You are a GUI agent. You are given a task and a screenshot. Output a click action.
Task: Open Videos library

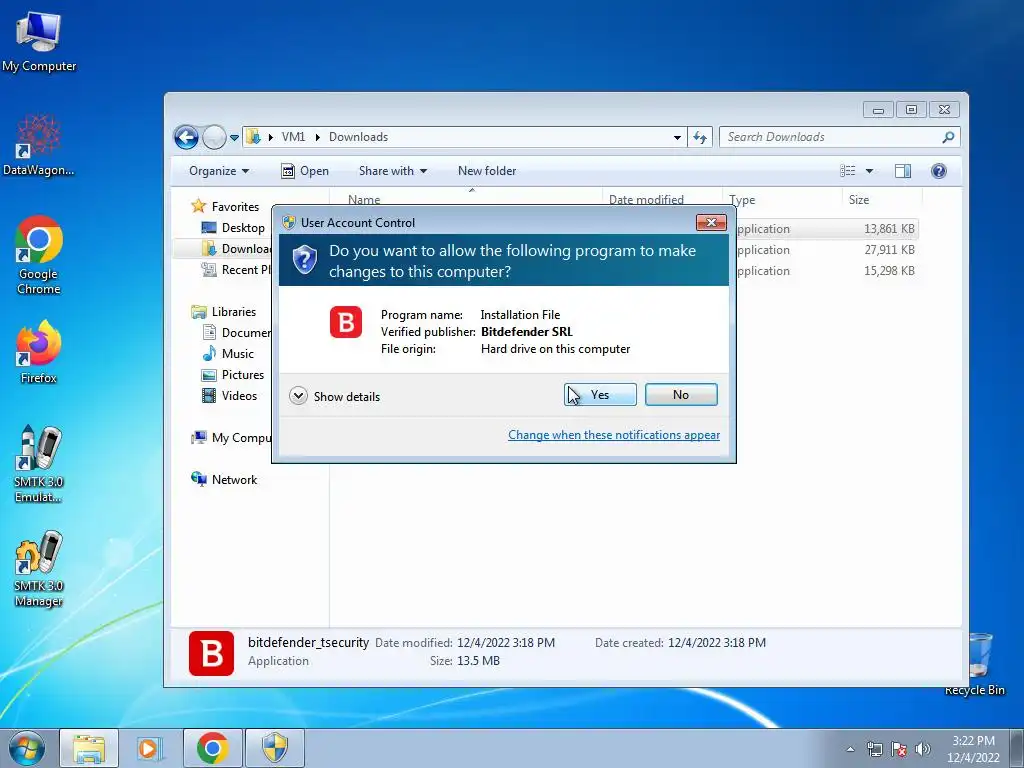[x=229, y=396]
